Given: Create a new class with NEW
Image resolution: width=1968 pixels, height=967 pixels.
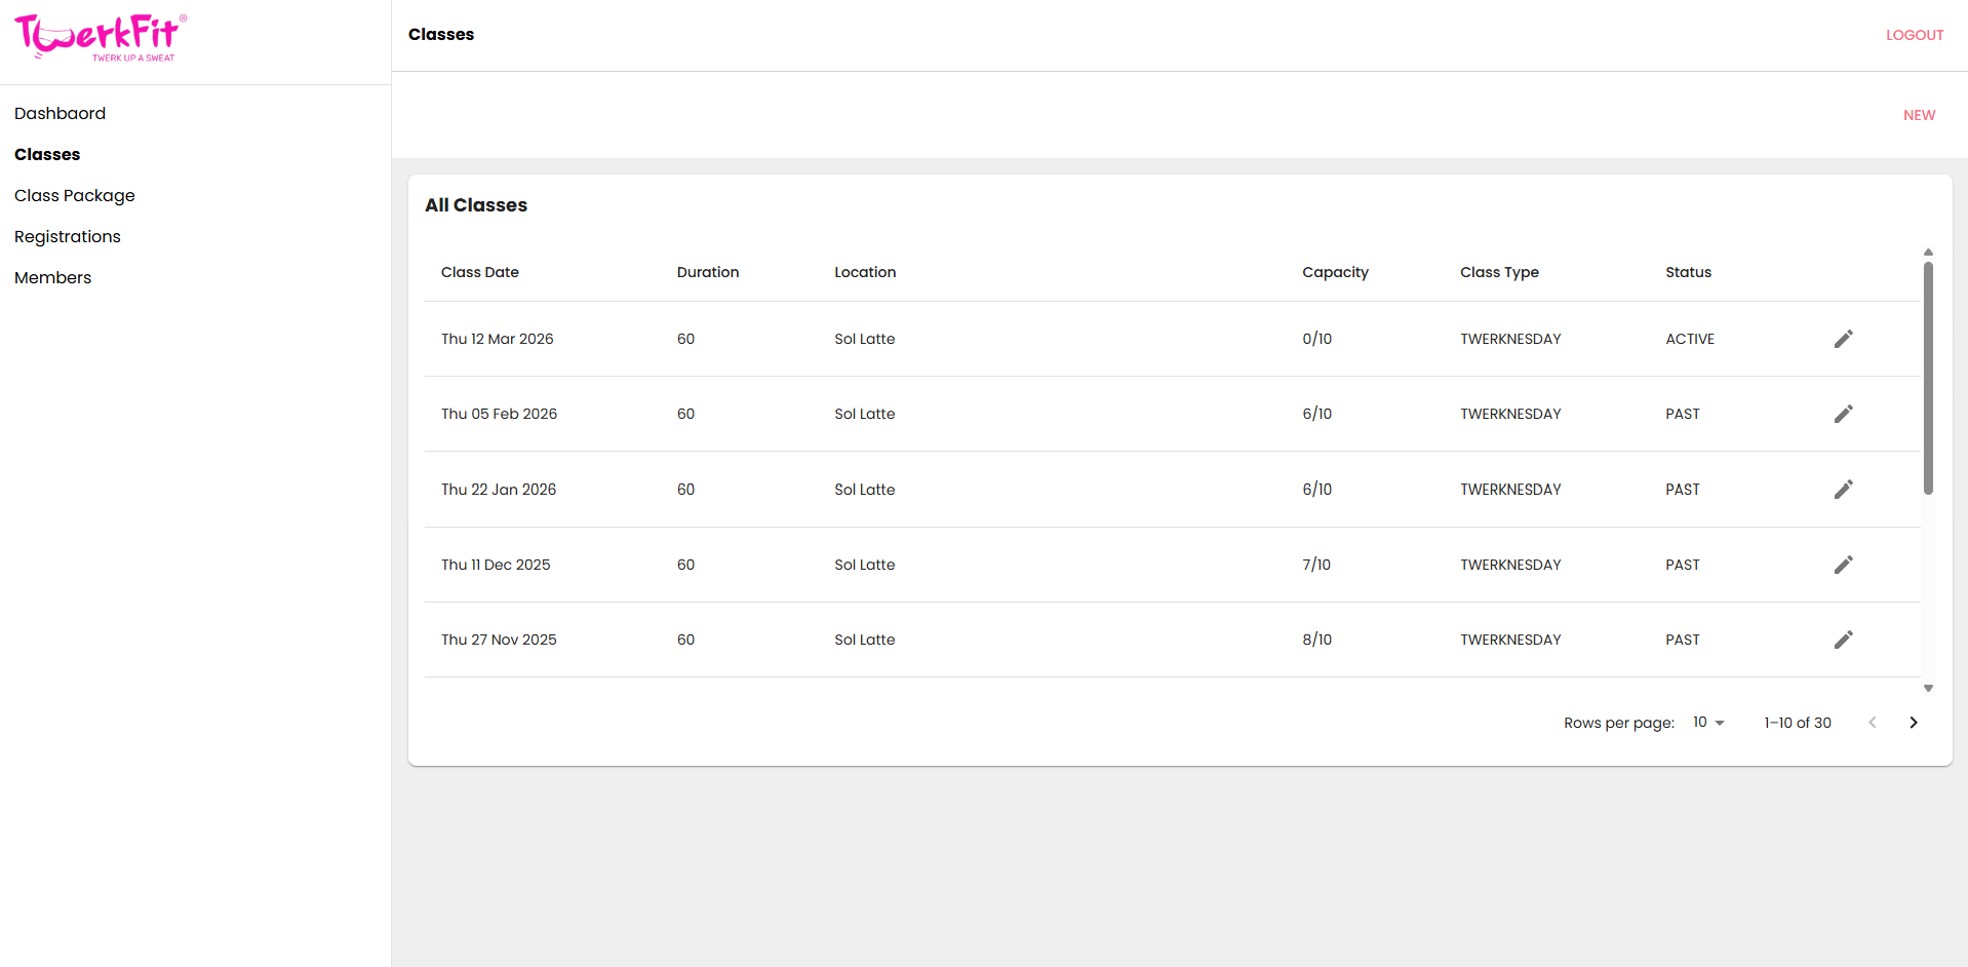Looking at the screenshot, I should point(1918,114).
